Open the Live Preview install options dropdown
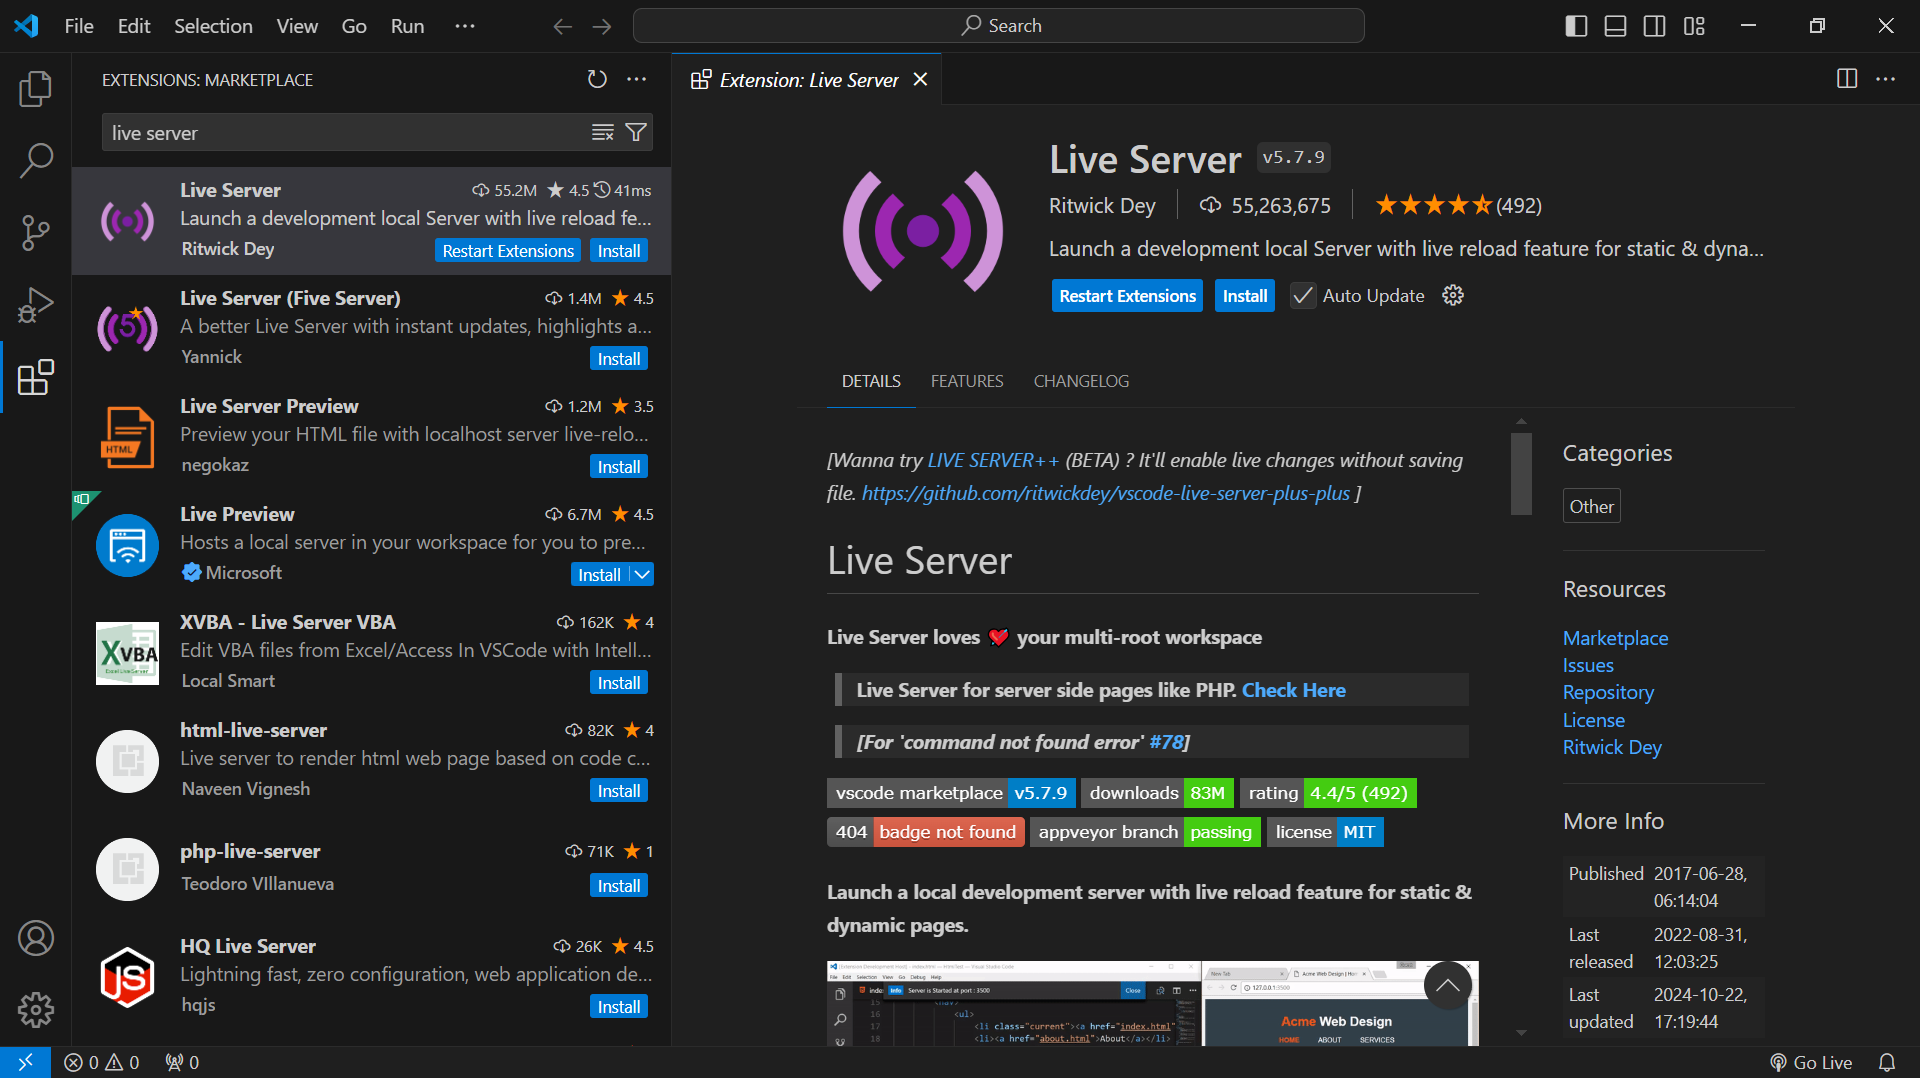The height and width of the screenshot is (1078, 1920). (642, 574)
